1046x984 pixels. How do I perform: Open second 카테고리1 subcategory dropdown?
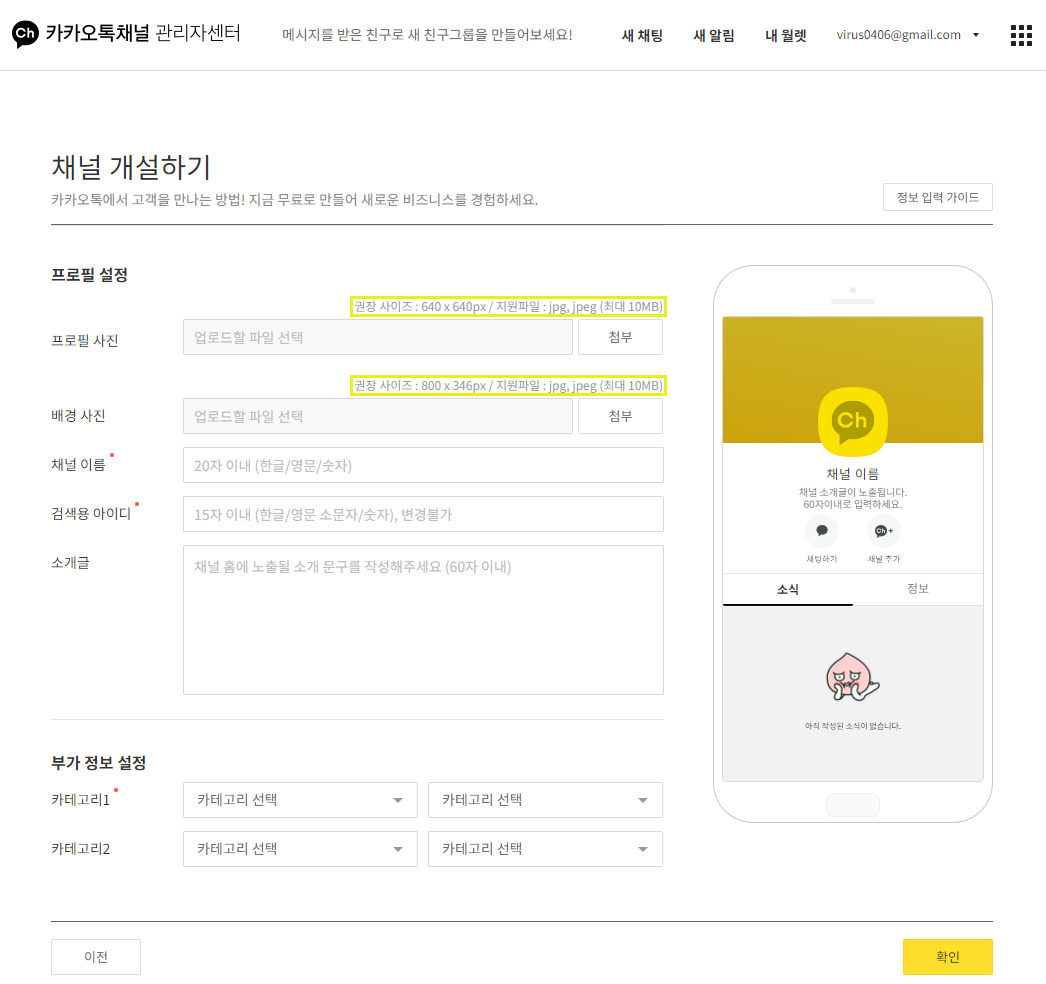[x=545, y=800]
